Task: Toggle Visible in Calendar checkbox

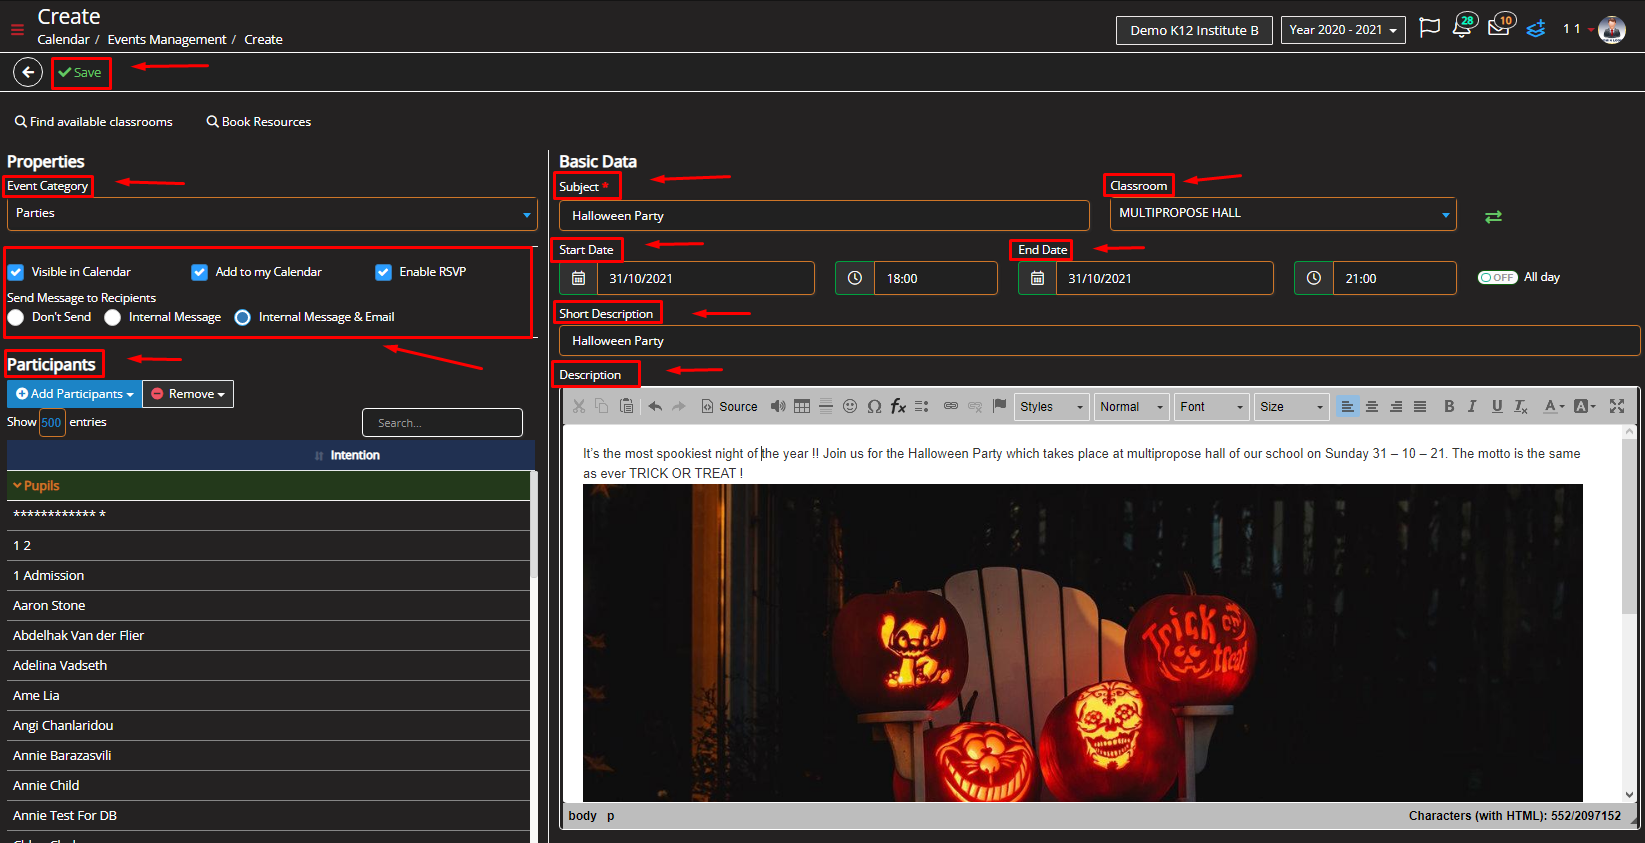Action: (x=16, y=272)
